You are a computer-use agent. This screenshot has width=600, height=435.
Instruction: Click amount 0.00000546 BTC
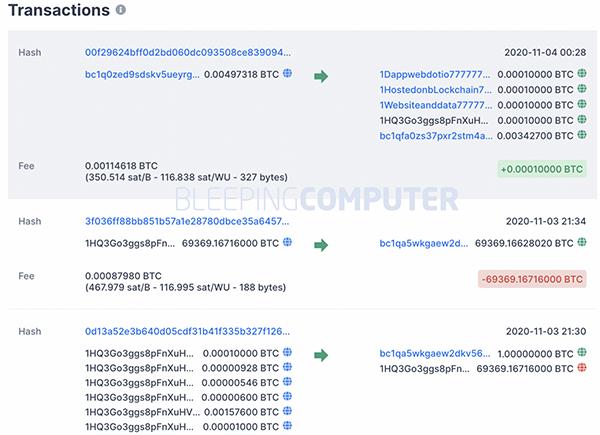(240, 383)
